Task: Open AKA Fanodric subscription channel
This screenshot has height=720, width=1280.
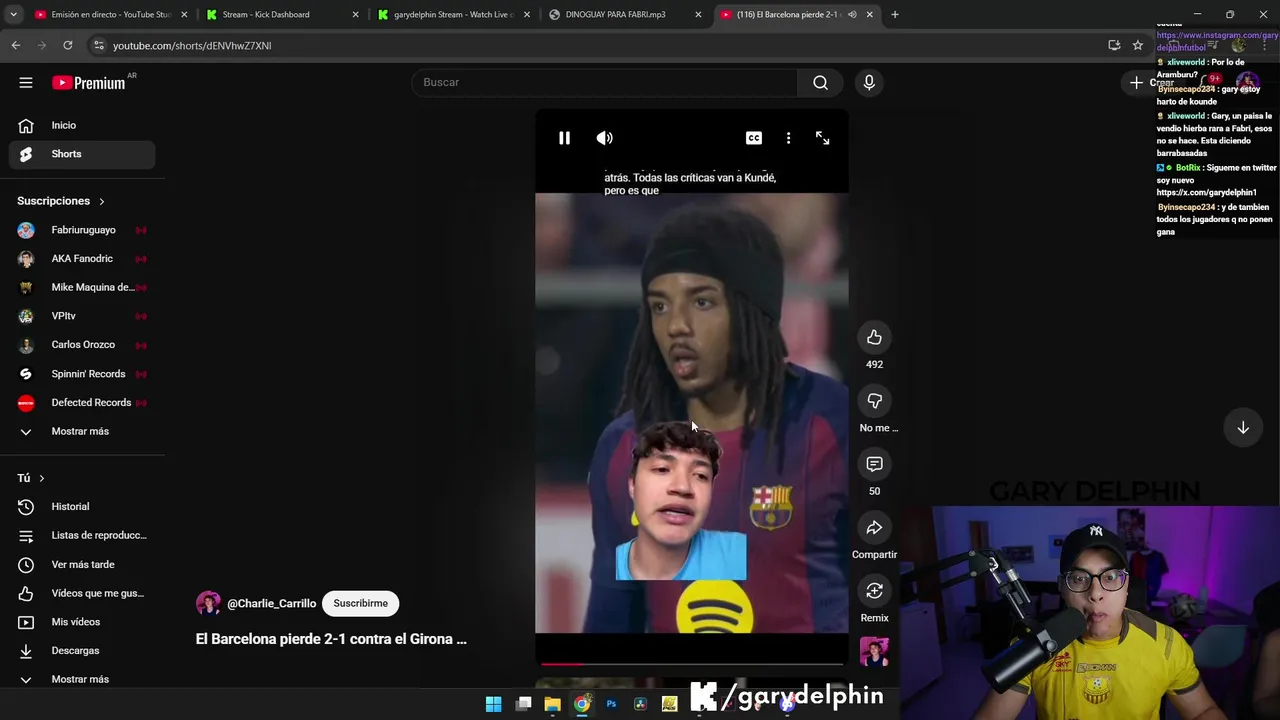Action: [83, 259]
